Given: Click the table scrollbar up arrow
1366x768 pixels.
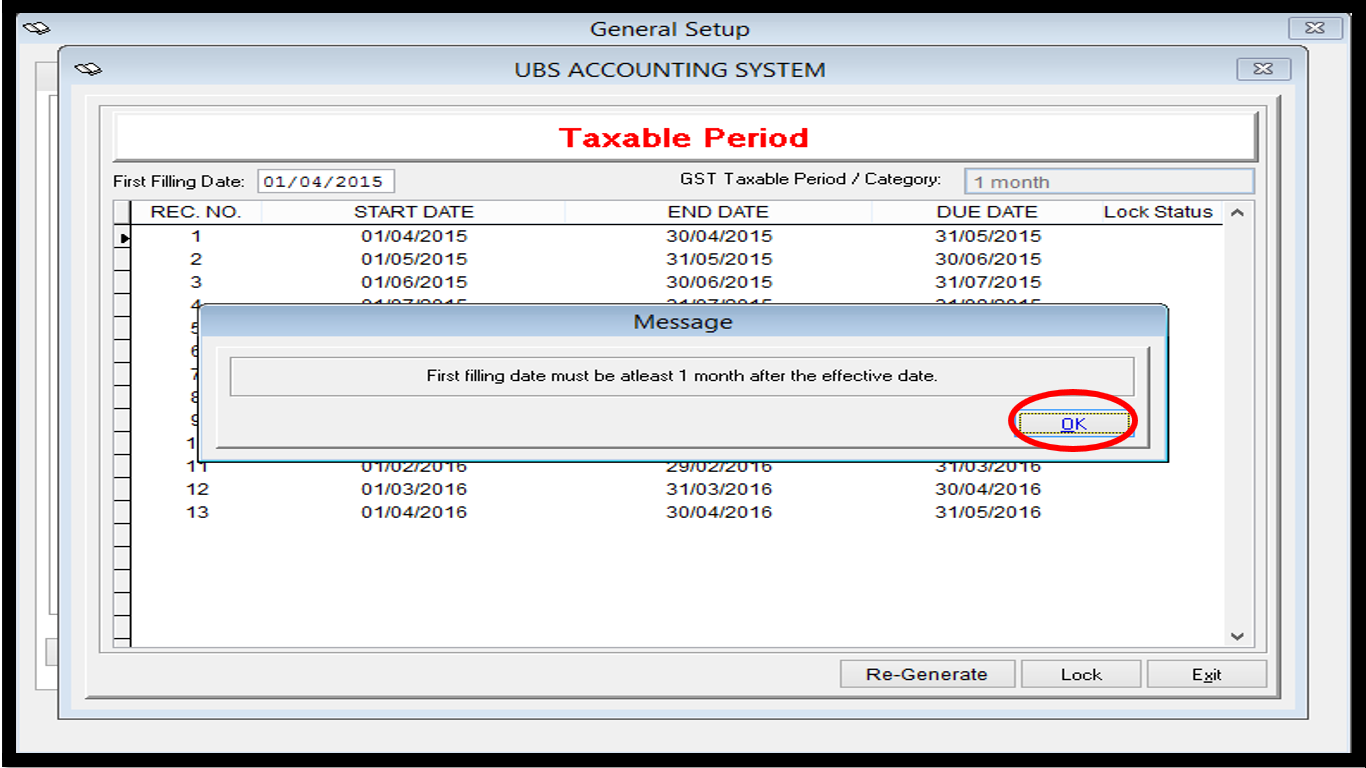Looking at the screenshot, I should [x=1237, y=213].
